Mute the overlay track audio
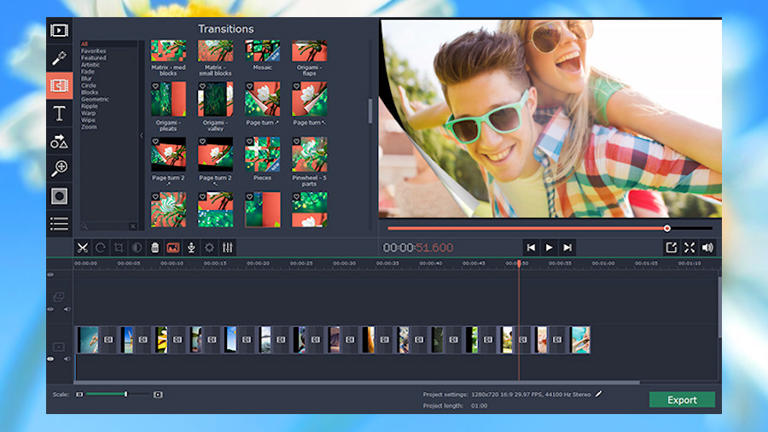 (x=67, y=309)
